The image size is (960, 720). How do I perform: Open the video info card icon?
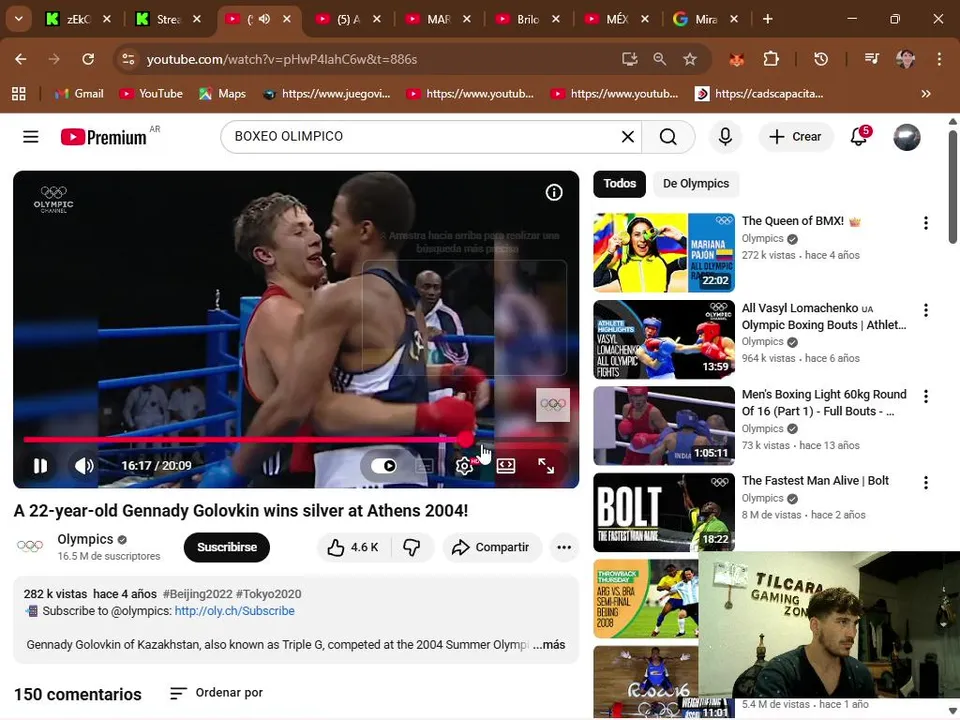pyautogui.click(x=554, y=193)
